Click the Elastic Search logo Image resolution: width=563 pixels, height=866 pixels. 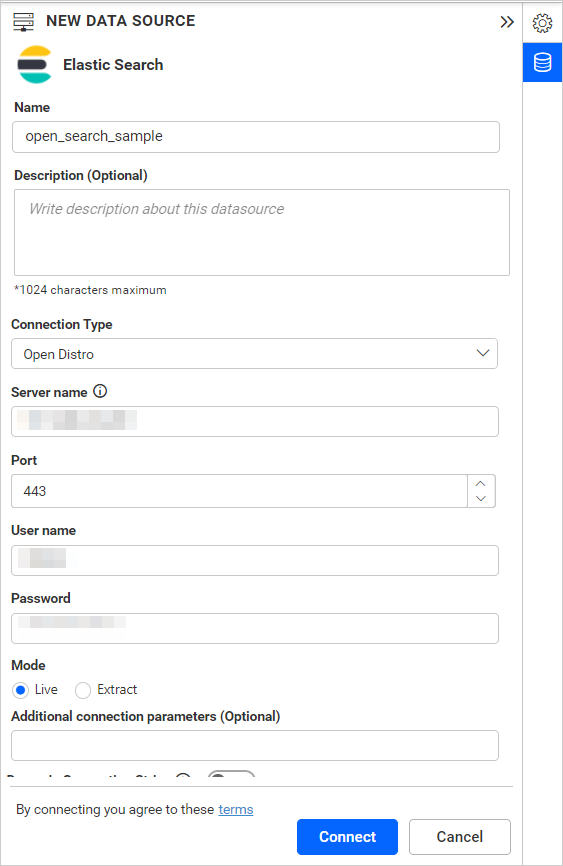click(35, 65)
